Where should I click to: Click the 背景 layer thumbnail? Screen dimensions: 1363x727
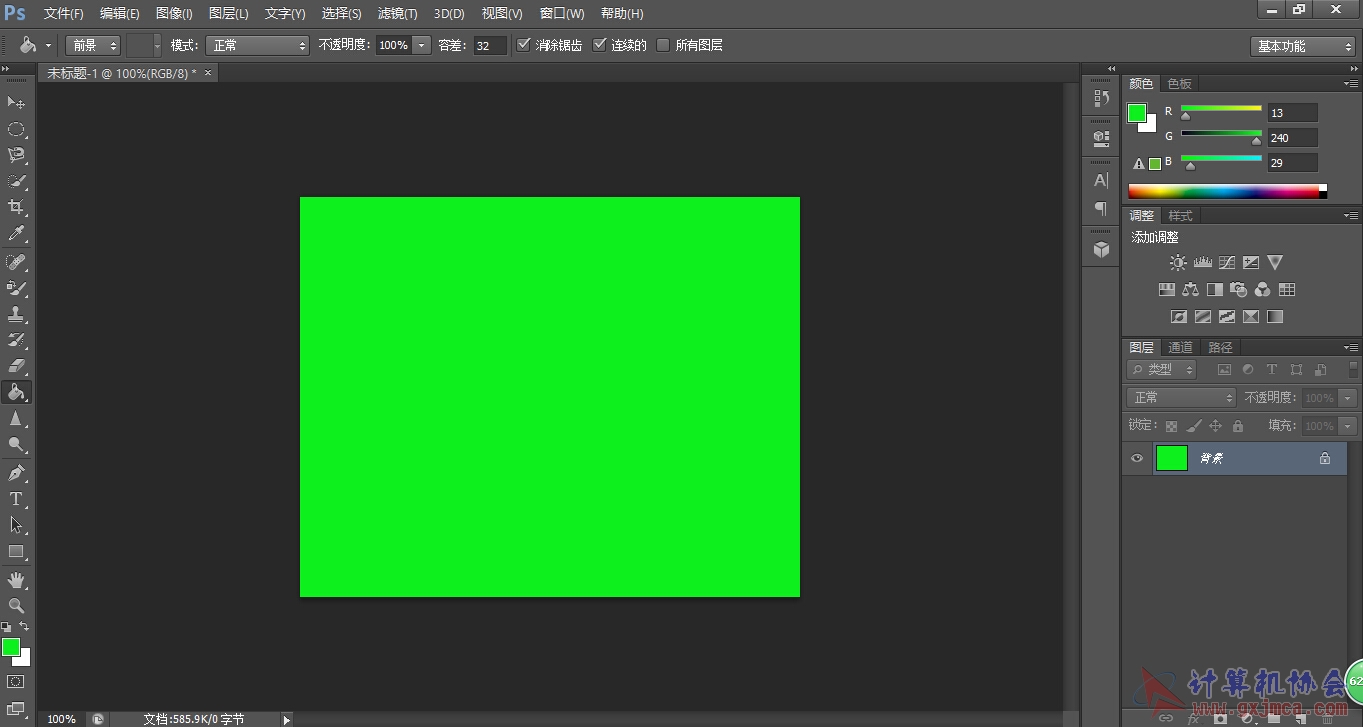pos(1172,458)
